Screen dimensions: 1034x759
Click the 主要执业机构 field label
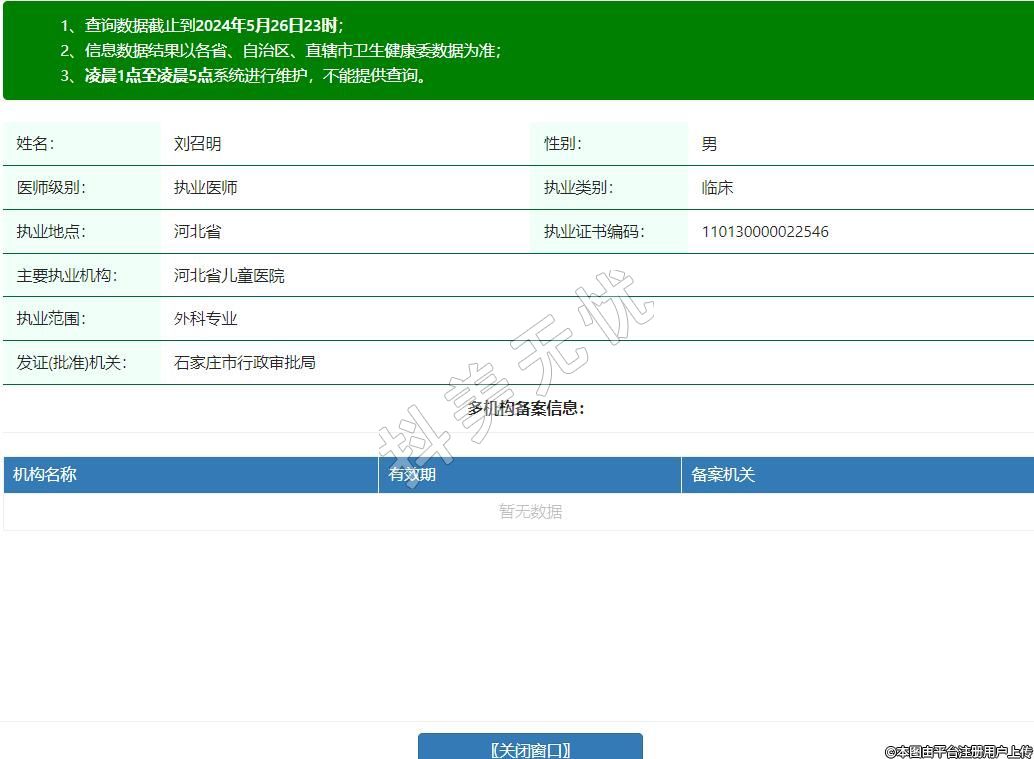click(x=66, y=276)
